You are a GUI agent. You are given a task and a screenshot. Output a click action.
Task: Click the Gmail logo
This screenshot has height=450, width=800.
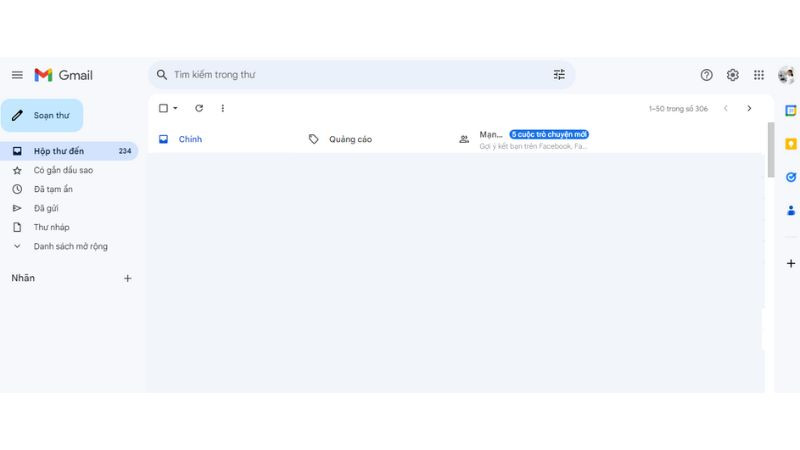pyautogui.click(x=63, y=75)
